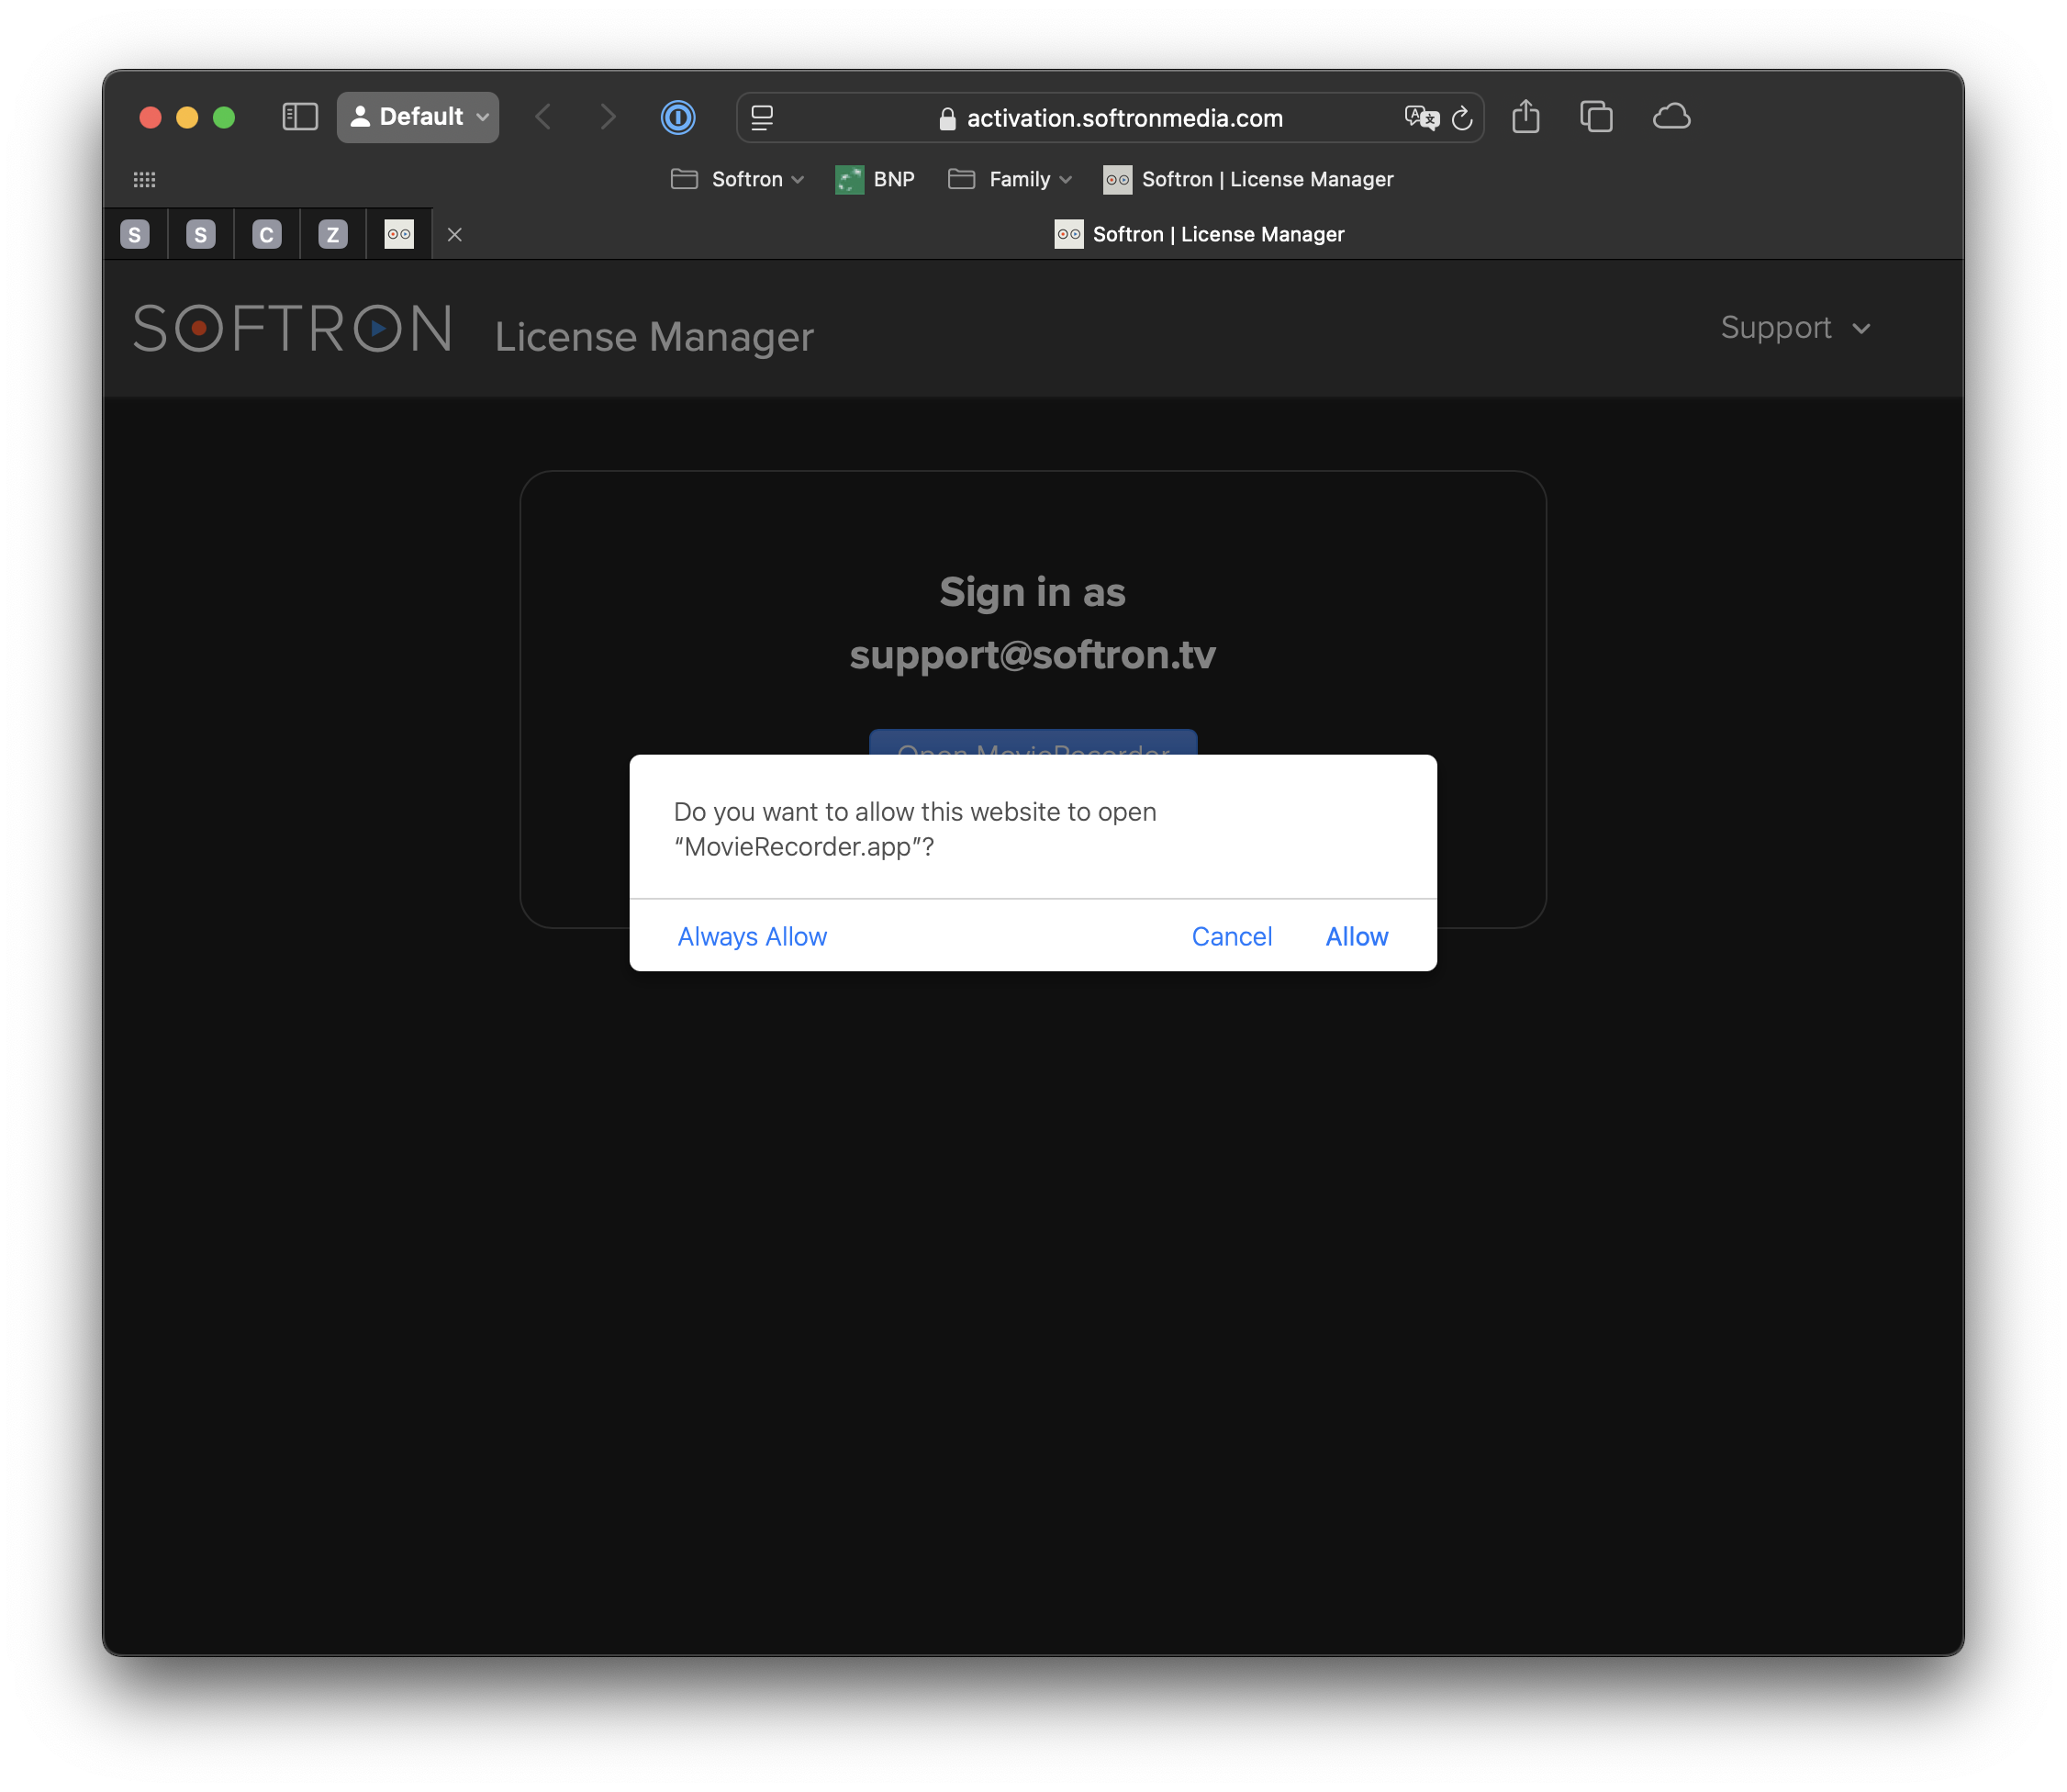Open Softron | License Manager bookmark
Image resolution: width=2067 pixels, height=1792 pixels.
point(1248,179)
